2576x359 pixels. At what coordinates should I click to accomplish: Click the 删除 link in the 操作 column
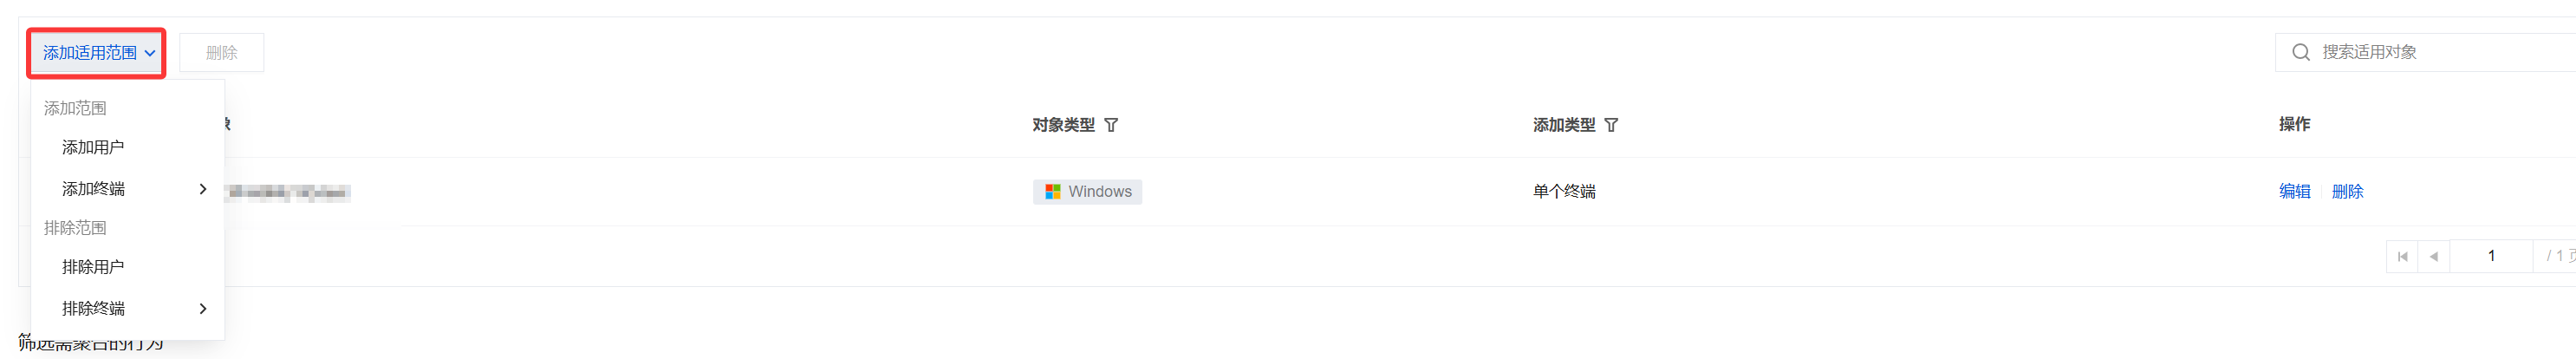point(2347,192)
